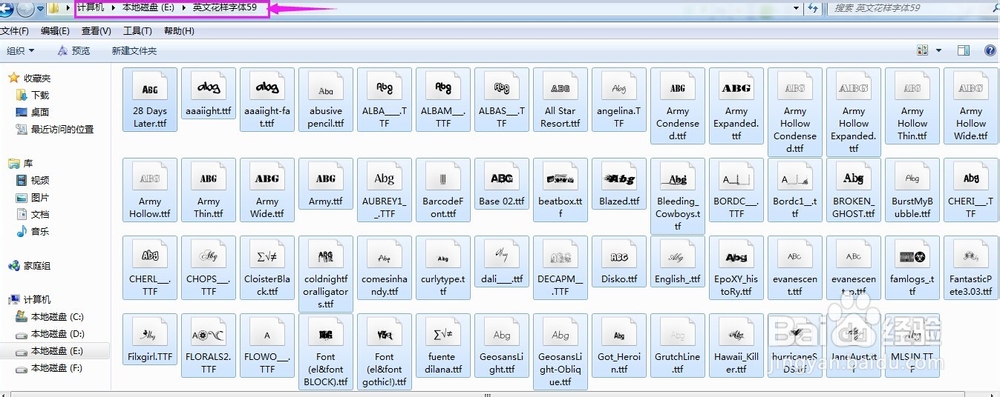Select beatbox.ttf font file
Image resolution: width=1000 pixels, height=397 pixels.
[x=560, y=190]
